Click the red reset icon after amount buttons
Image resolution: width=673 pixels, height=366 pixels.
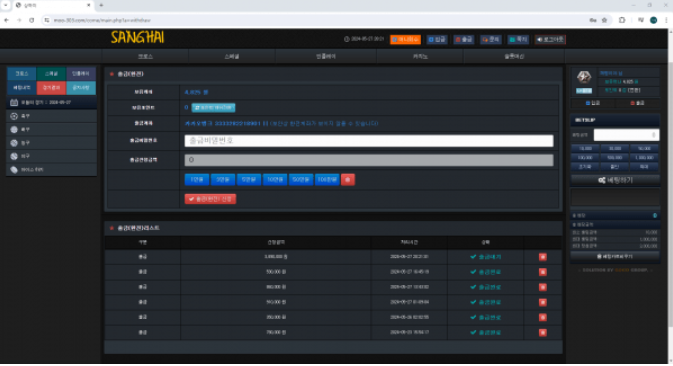[348, 179]
